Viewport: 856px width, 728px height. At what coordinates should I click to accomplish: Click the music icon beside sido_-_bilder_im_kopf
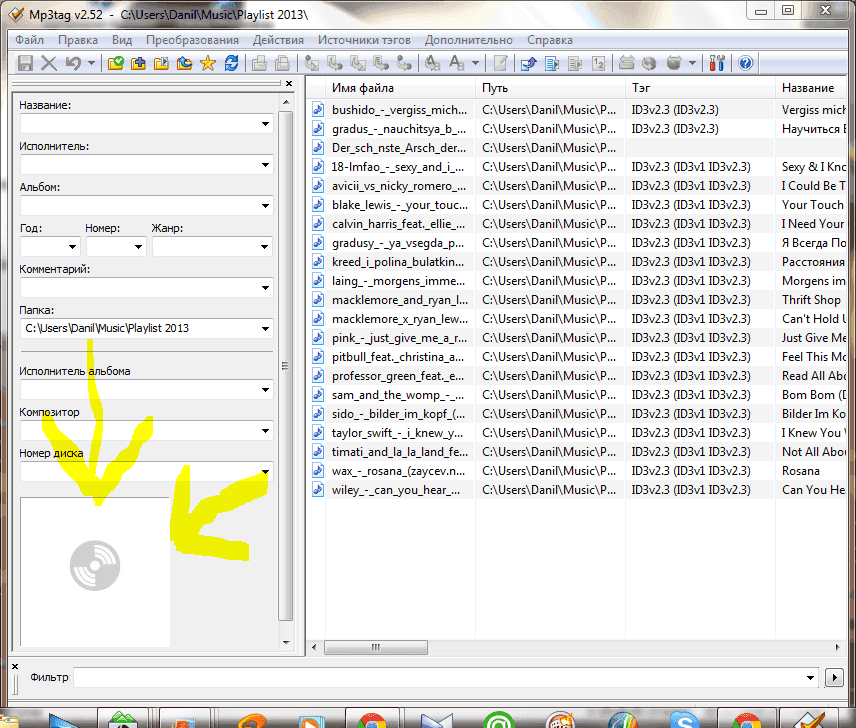[x=318, y=414]
